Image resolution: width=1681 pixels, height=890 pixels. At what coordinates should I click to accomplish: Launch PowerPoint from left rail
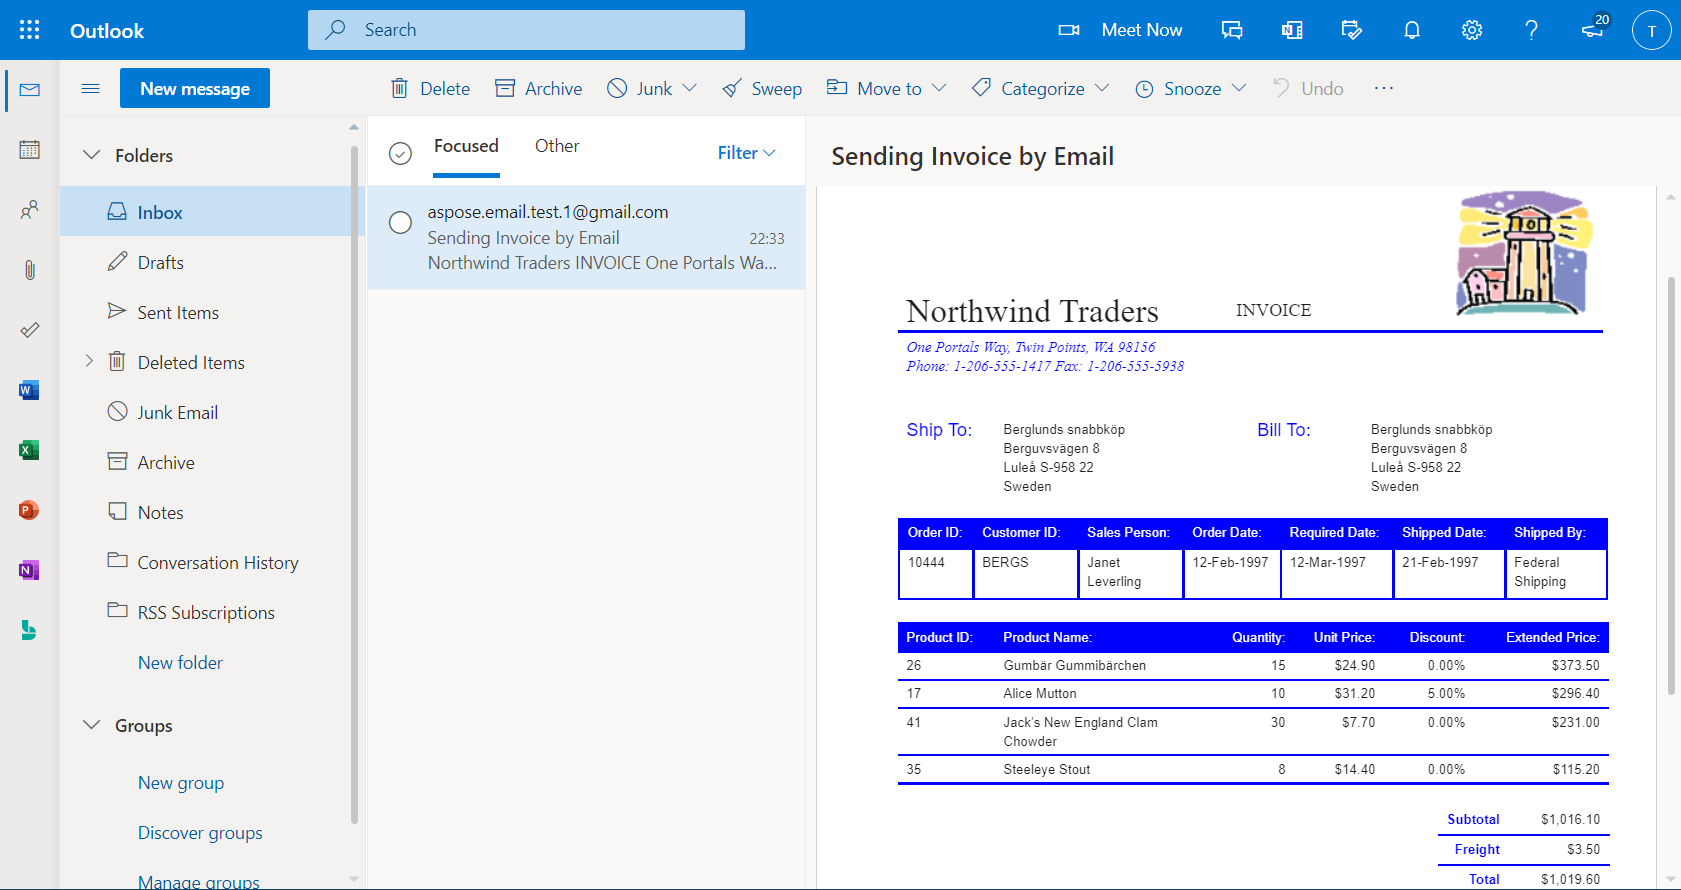(29, 510)
